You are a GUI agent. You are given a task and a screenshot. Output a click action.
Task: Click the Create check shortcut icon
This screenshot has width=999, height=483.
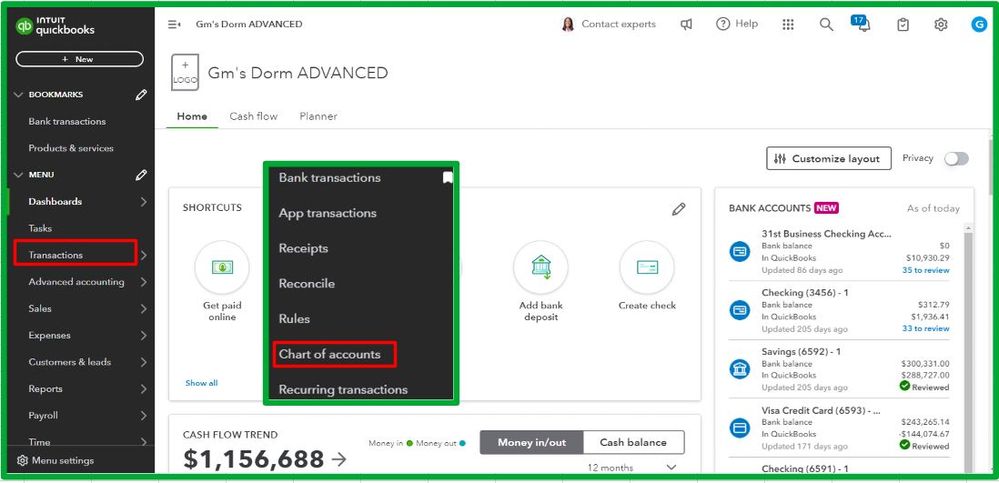(647, 267)
